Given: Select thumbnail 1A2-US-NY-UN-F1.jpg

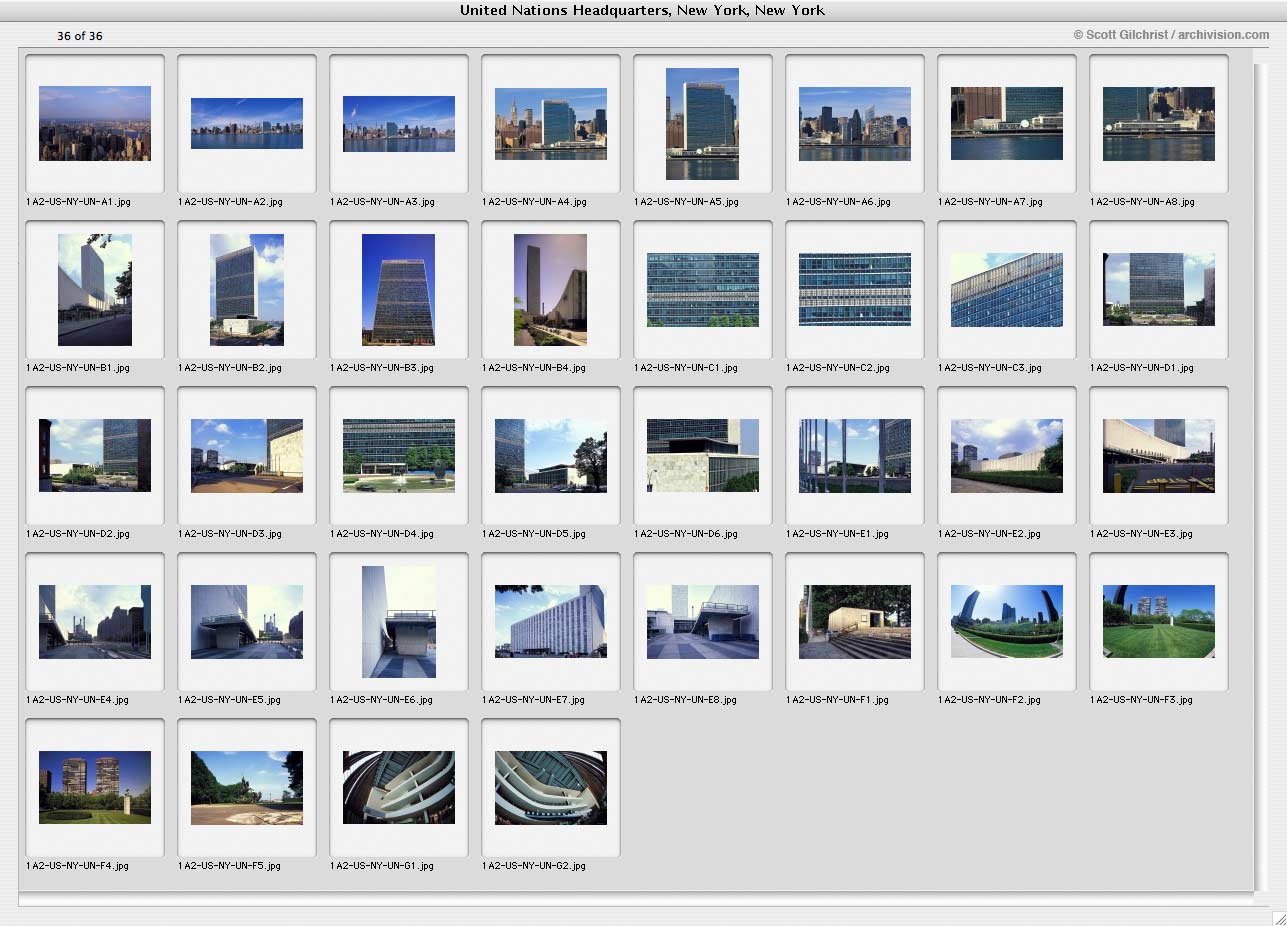Looking at the screenshot, I should click(855, 622).
